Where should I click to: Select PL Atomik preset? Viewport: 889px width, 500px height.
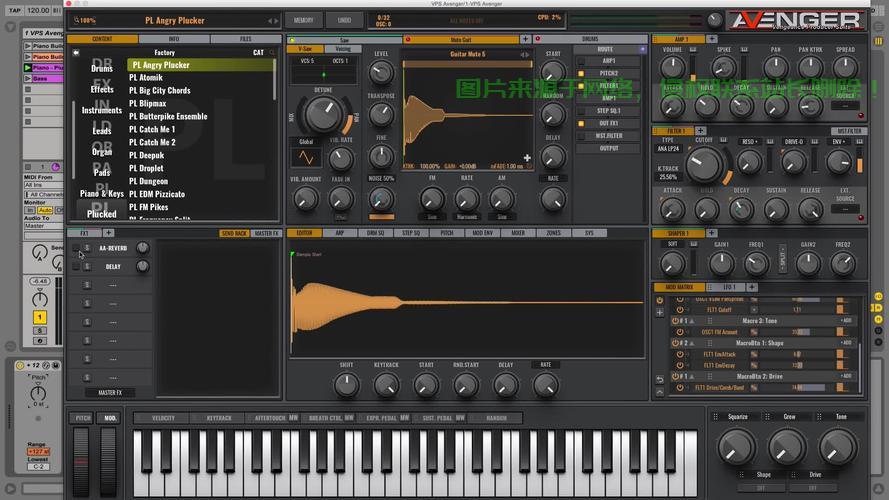146,78
